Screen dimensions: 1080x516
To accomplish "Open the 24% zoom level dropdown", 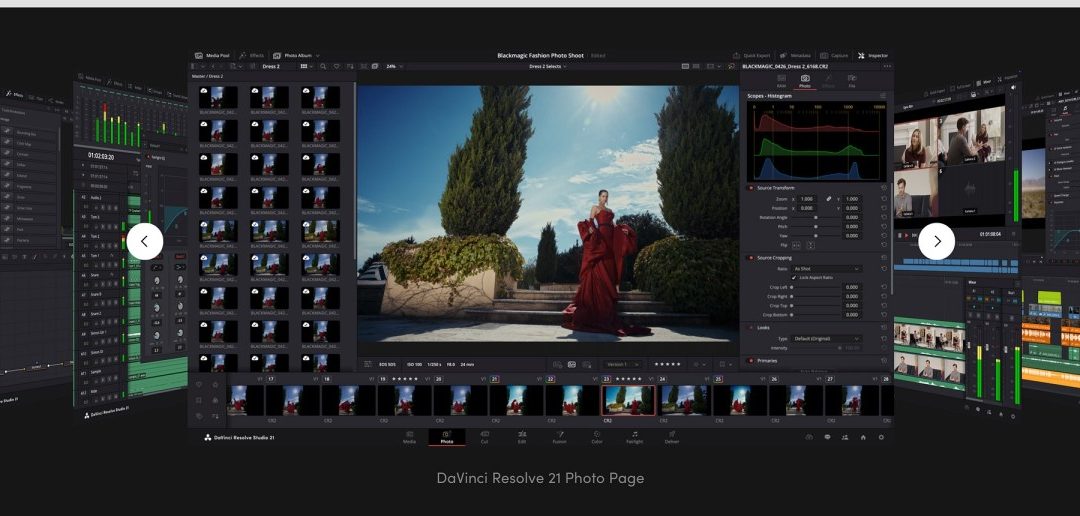I will coord(394,66).
